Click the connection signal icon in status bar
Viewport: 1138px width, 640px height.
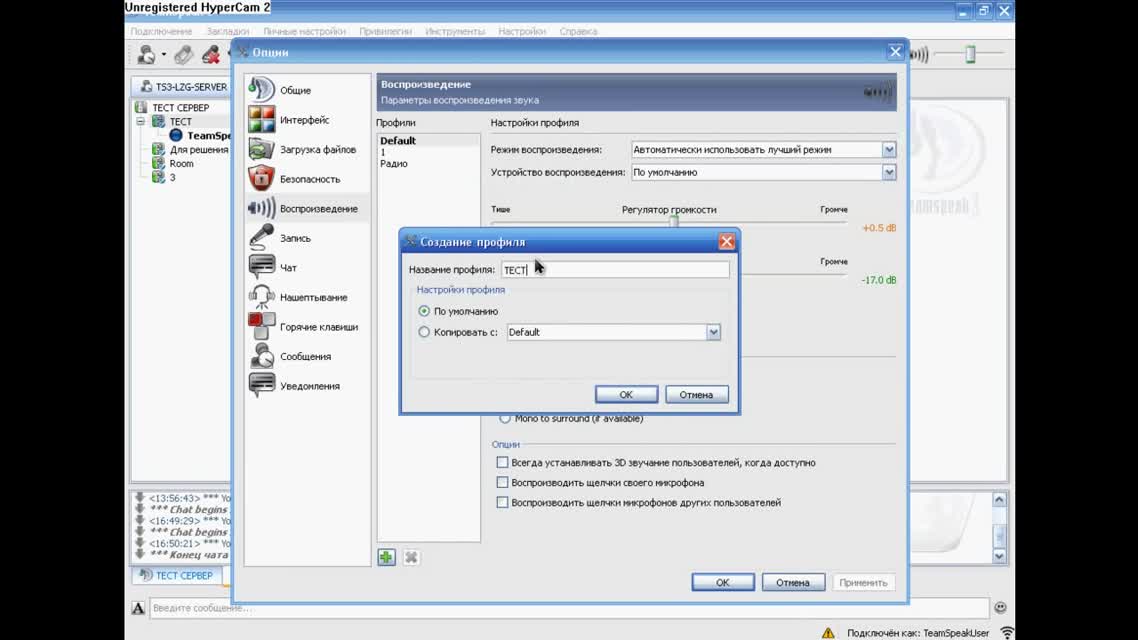(x=1007, y=633)
